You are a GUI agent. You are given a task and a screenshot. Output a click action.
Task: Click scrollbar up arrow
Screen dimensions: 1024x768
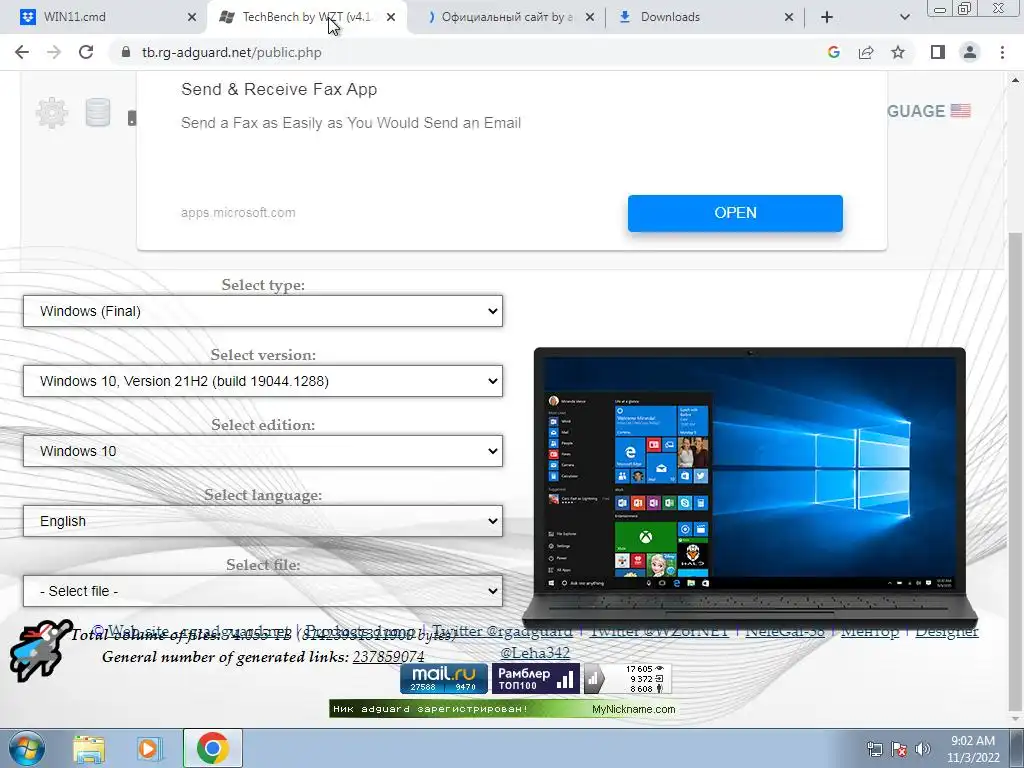point(1016,80)
